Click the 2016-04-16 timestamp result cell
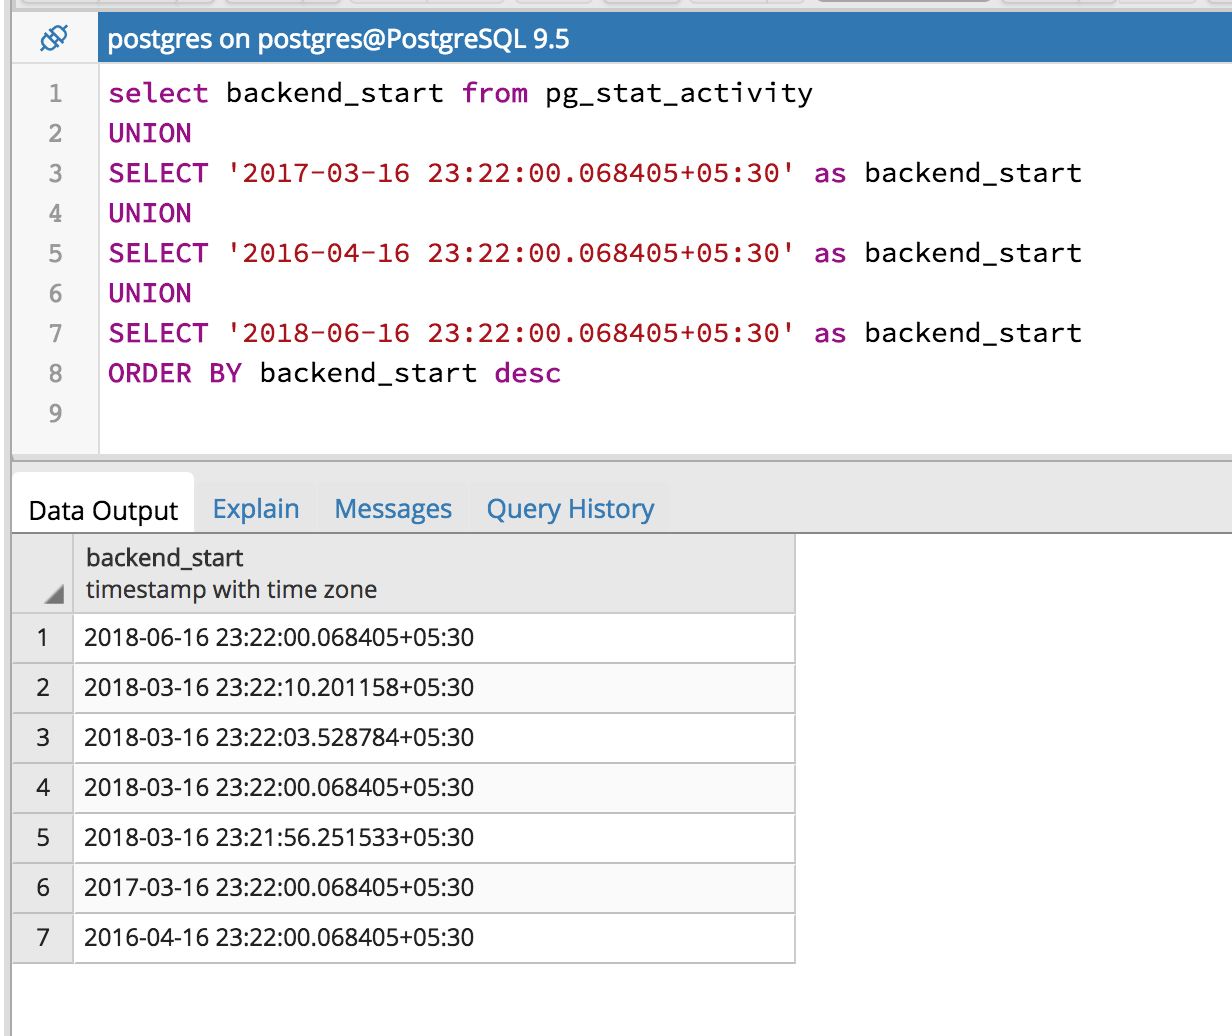Viewport: 1232px width, 1036px height. (279, 938)
